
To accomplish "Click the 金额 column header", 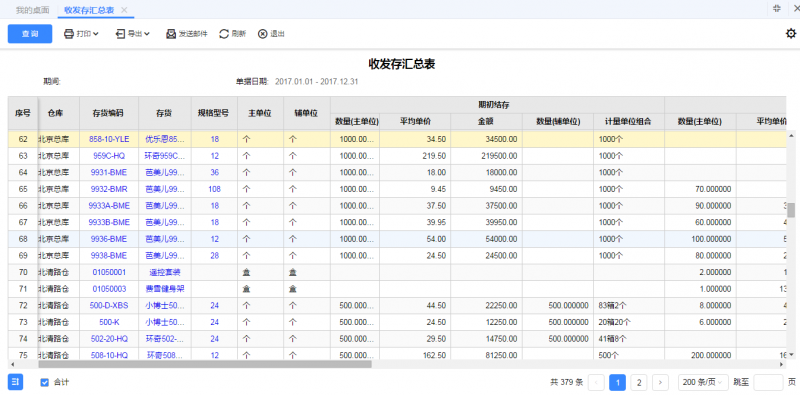I will (x=486, y=121).
